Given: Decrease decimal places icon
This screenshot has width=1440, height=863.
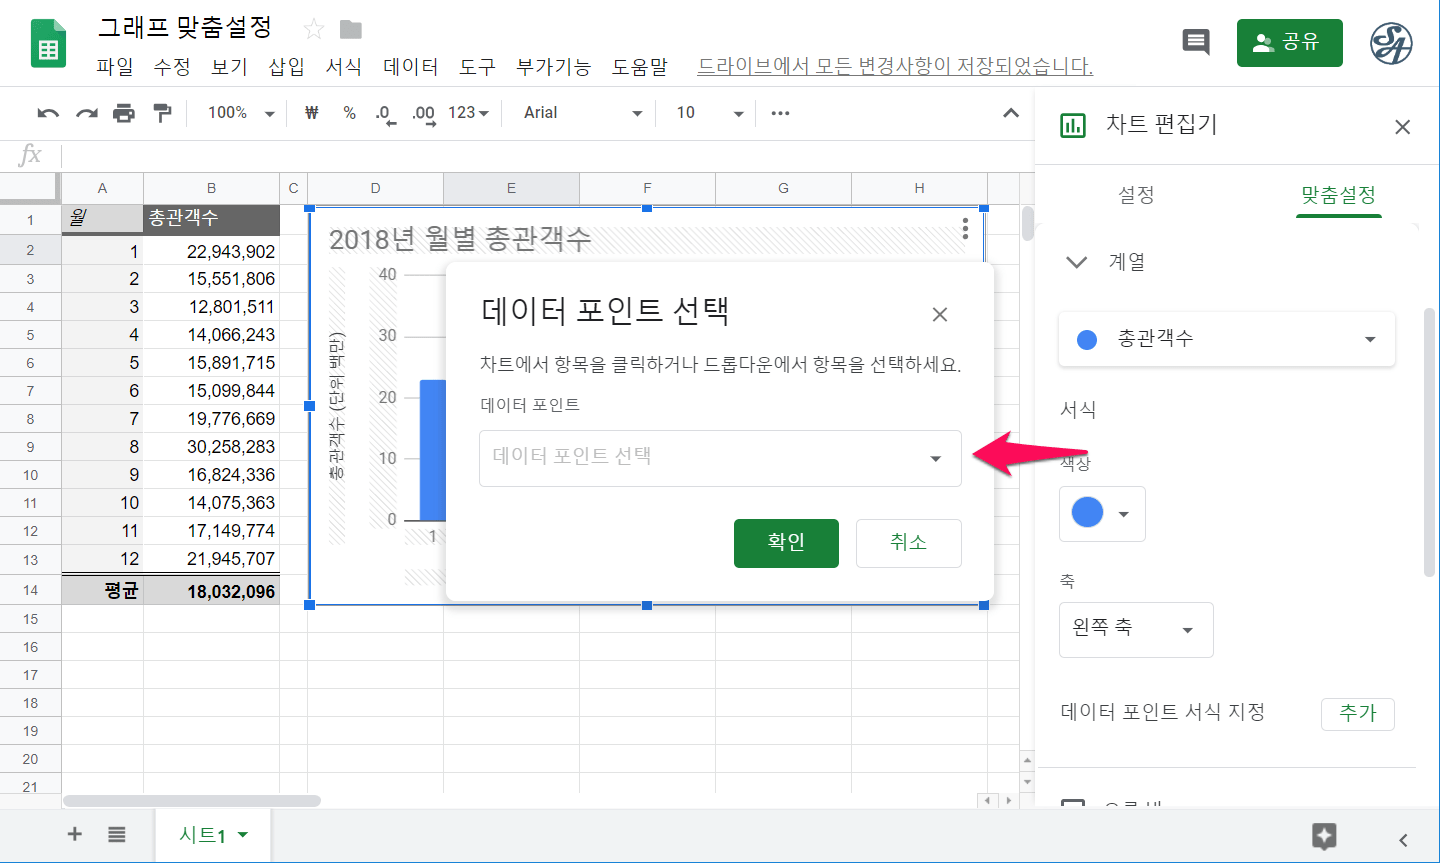Looking at the screenshot, I should coord(384,113).
